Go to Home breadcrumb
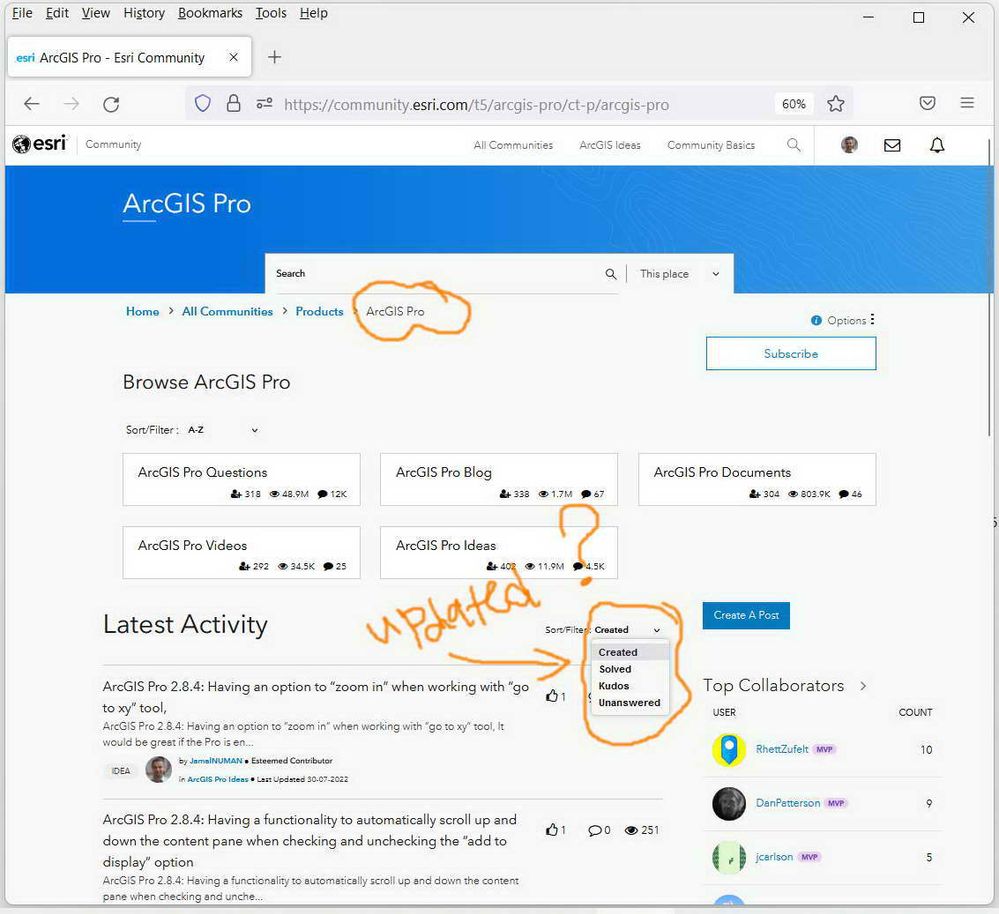 pos(142,311)
